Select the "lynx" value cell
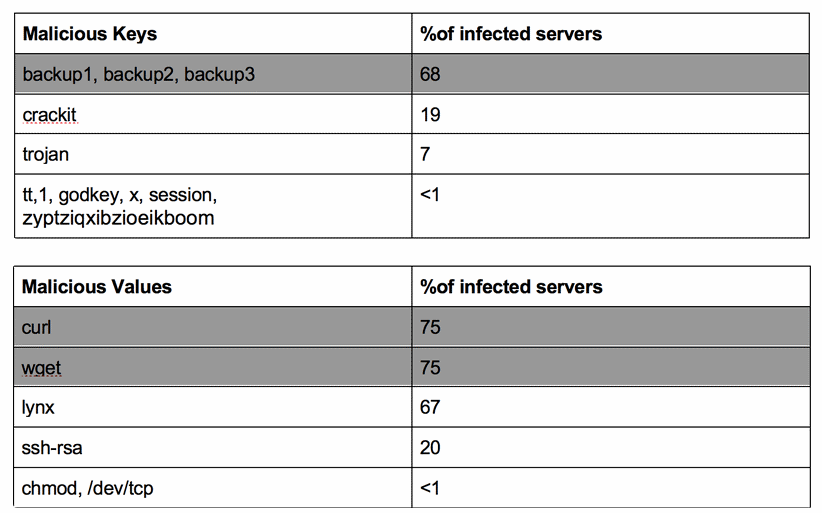This screenshot has width=822, height=513. (38, 408)
